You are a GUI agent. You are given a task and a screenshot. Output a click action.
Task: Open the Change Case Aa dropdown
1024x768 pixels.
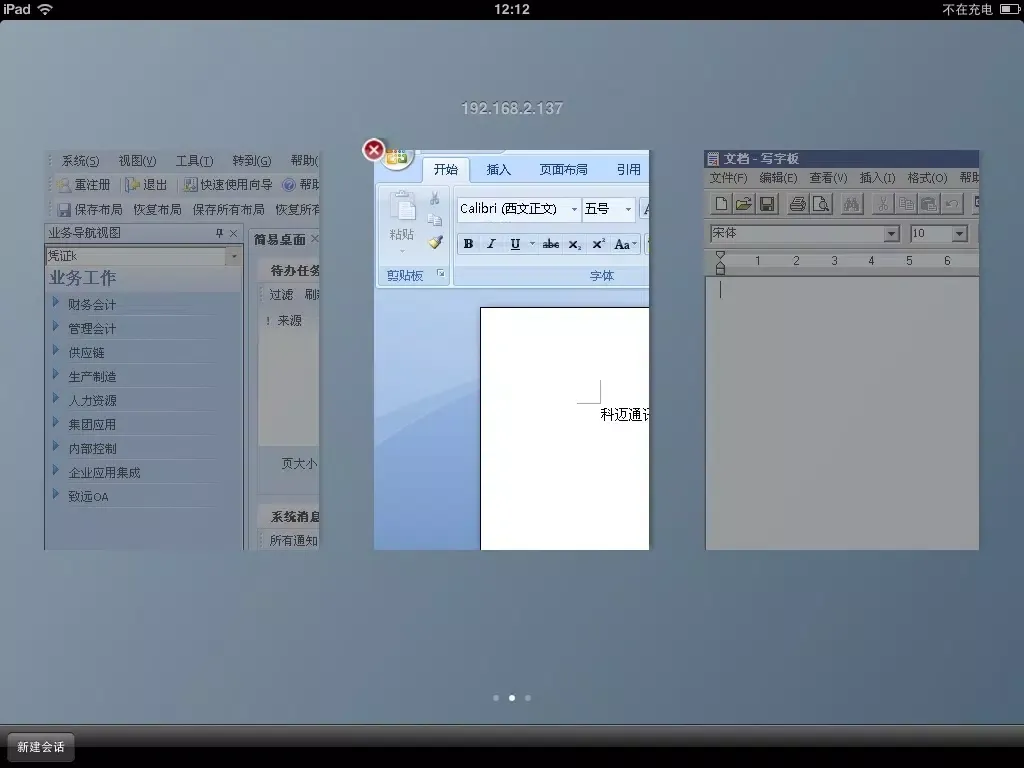[x=625, y=244]
